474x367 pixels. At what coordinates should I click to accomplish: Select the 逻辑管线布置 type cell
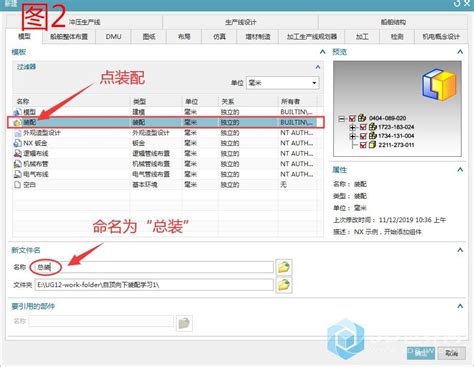(151, 153)
